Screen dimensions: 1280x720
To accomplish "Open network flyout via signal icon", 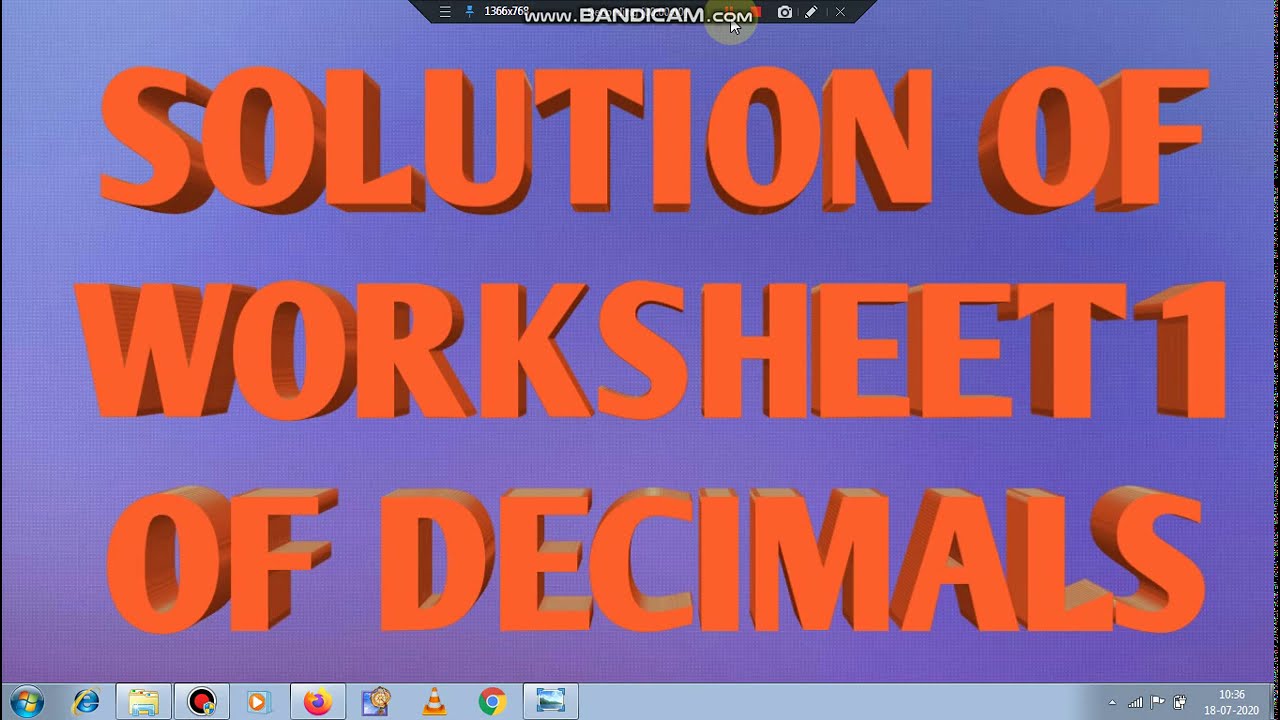I will (1135, 701).
